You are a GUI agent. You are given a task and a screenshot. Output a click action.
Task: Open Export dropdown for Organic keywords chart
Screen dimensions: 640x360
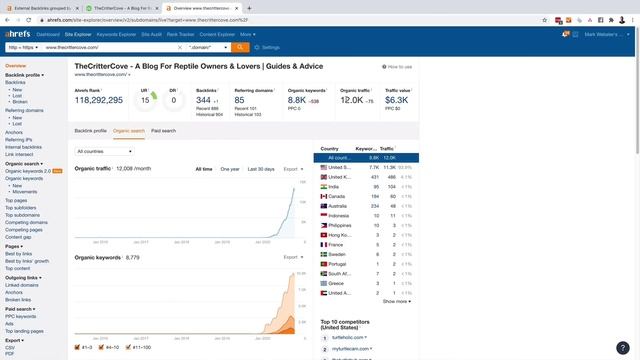coord(293,257)
